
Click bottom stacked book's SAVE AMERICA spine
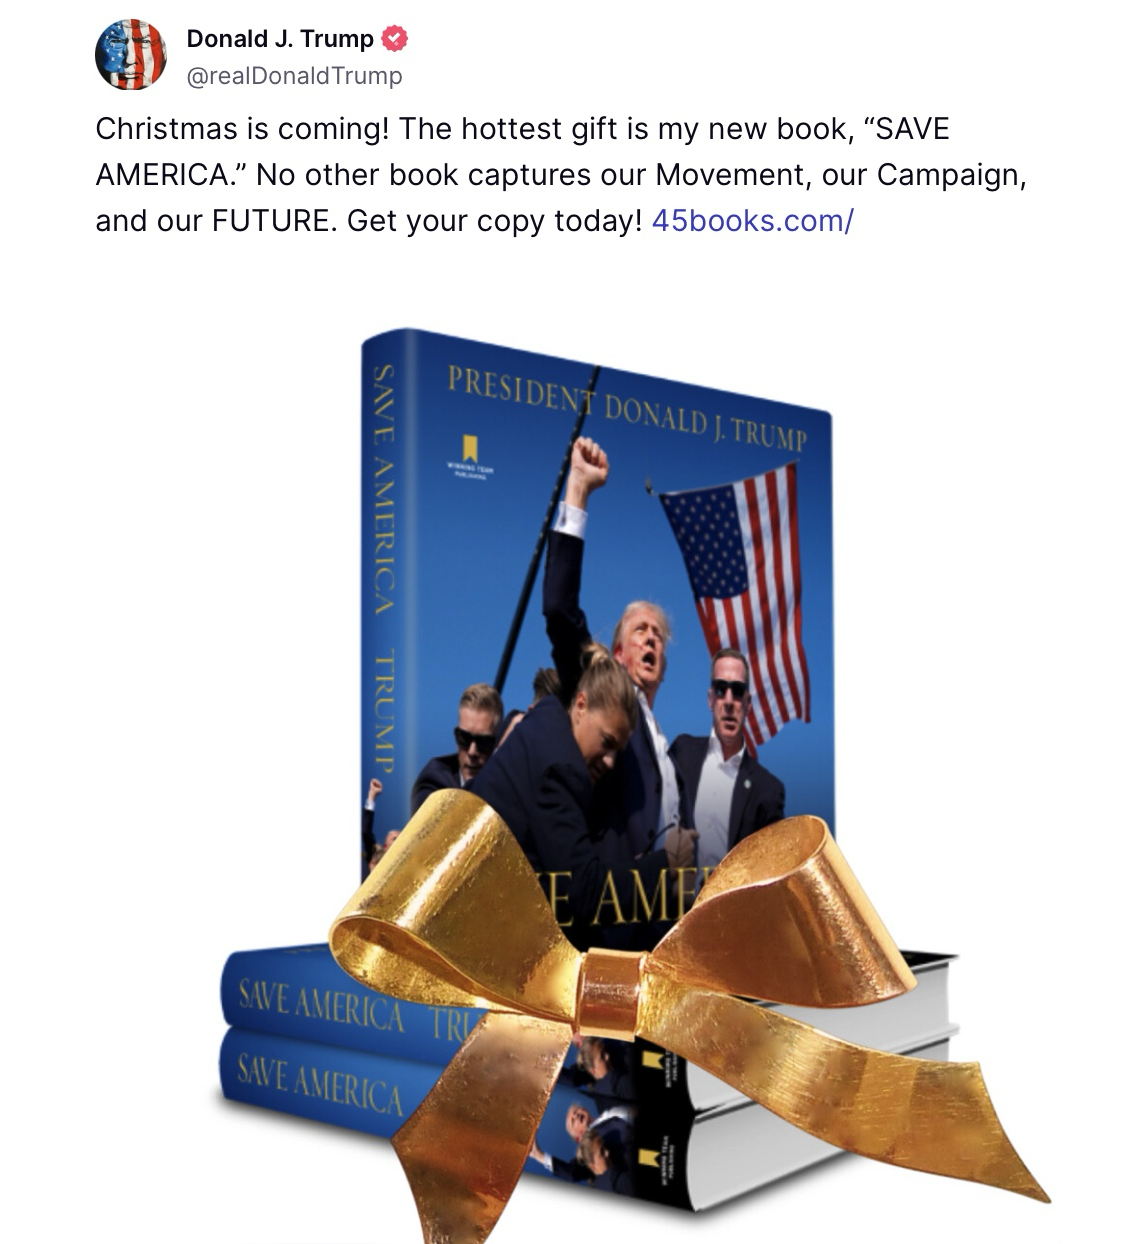[320, 1084]
